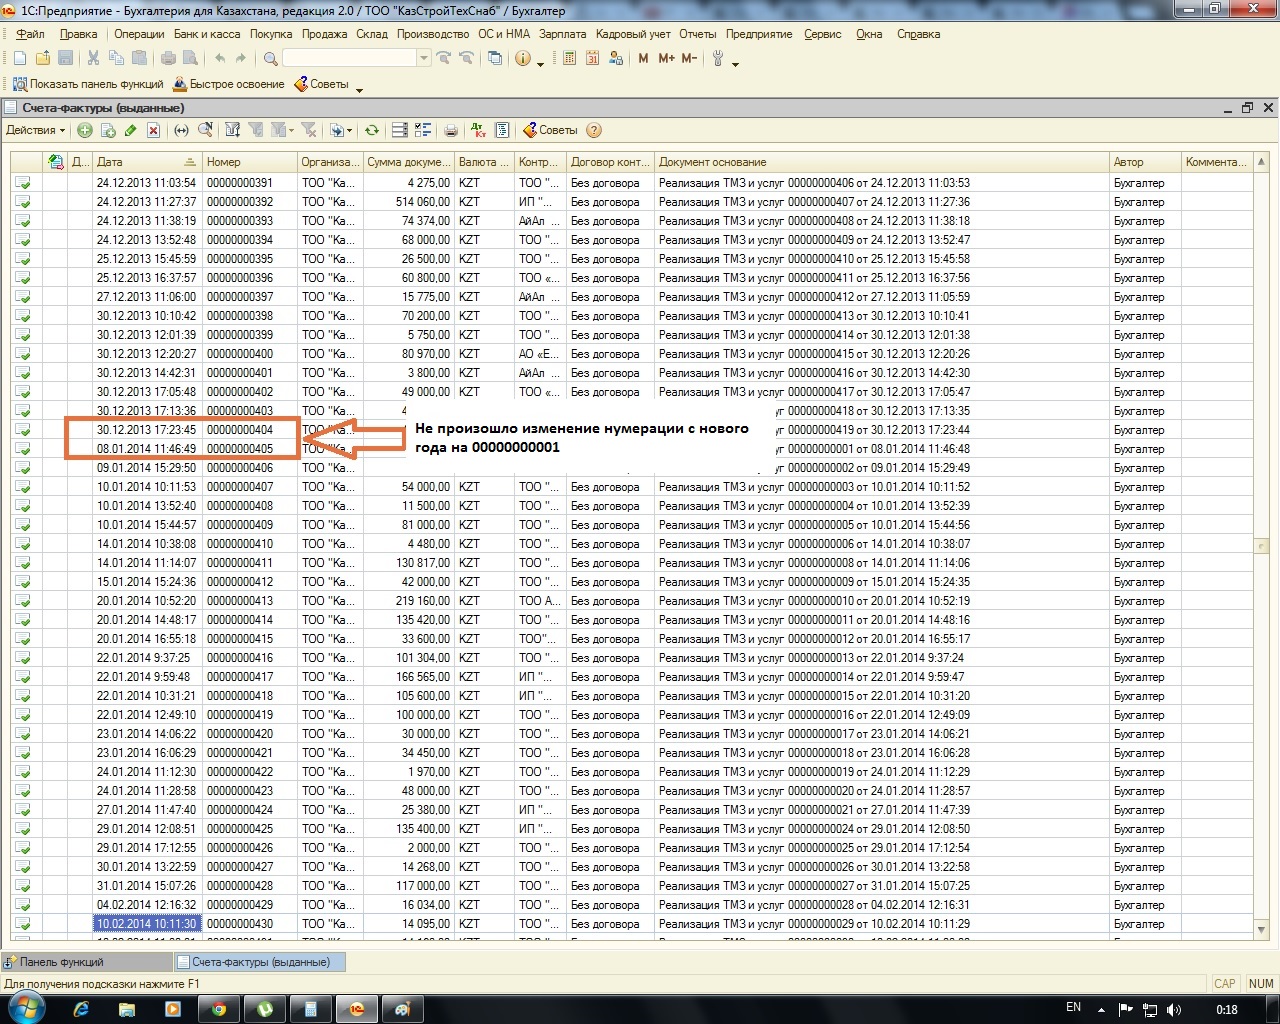Click number cell 00000000406
Screen dimensions: 1280x1024
point(250,468)
